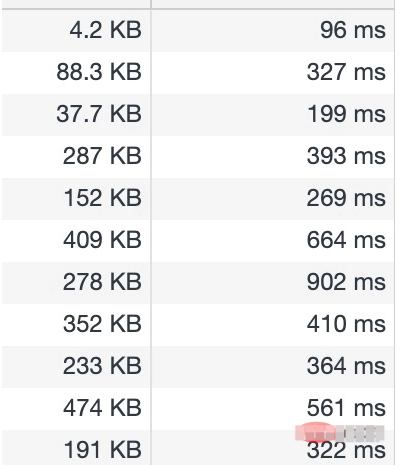This screenshot has width=400, height=467.
Task: Click the 902 ms time value
Action: coord(346,282)
